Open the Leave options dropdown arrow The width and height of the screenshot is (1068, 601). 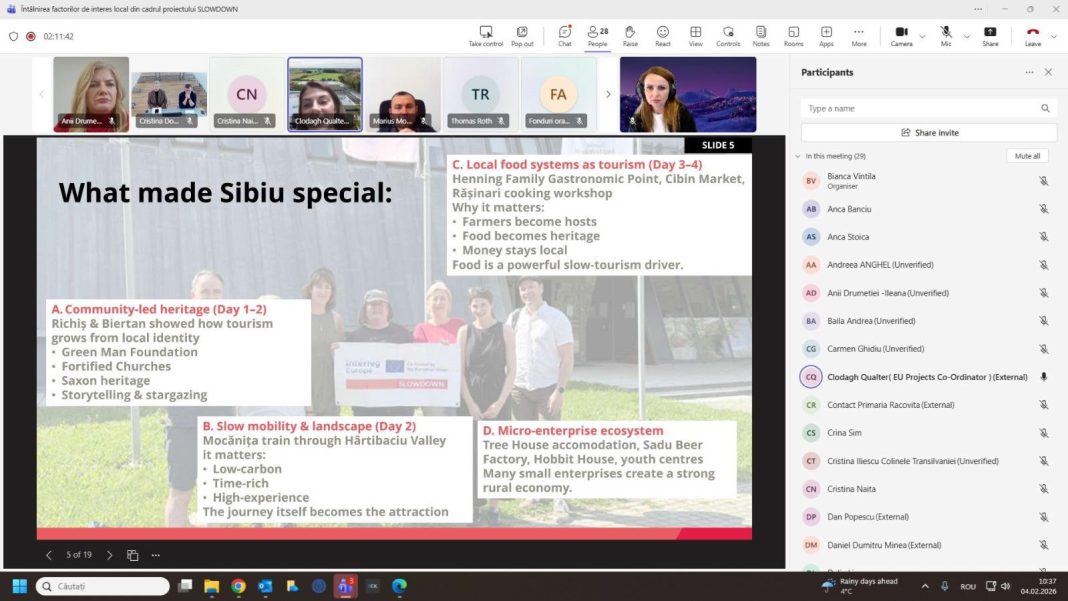1055,37
